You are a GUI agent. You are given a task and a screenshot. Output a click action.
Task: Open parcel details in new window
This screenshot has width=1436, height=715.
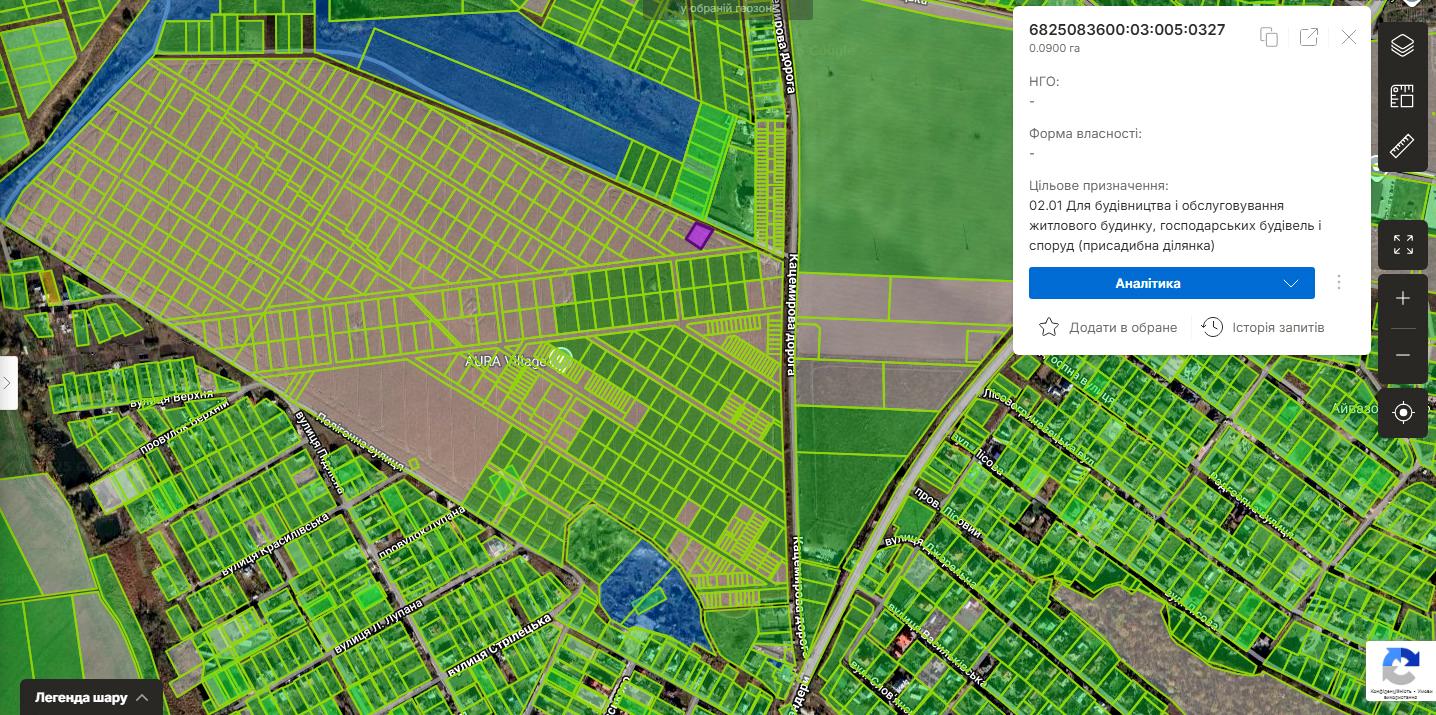[x=1308, y=37]
